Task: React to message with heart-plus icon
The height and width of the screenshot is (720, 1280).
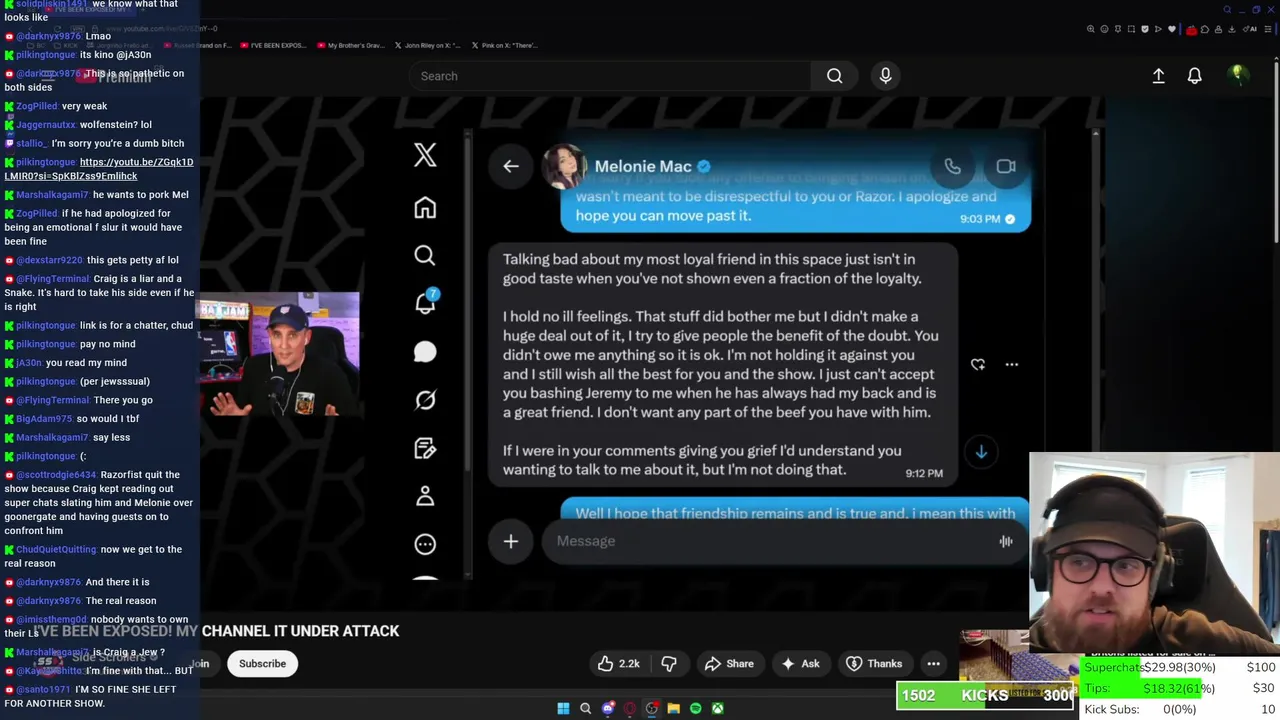Action: pyautogui.click(x=978, y=365)
